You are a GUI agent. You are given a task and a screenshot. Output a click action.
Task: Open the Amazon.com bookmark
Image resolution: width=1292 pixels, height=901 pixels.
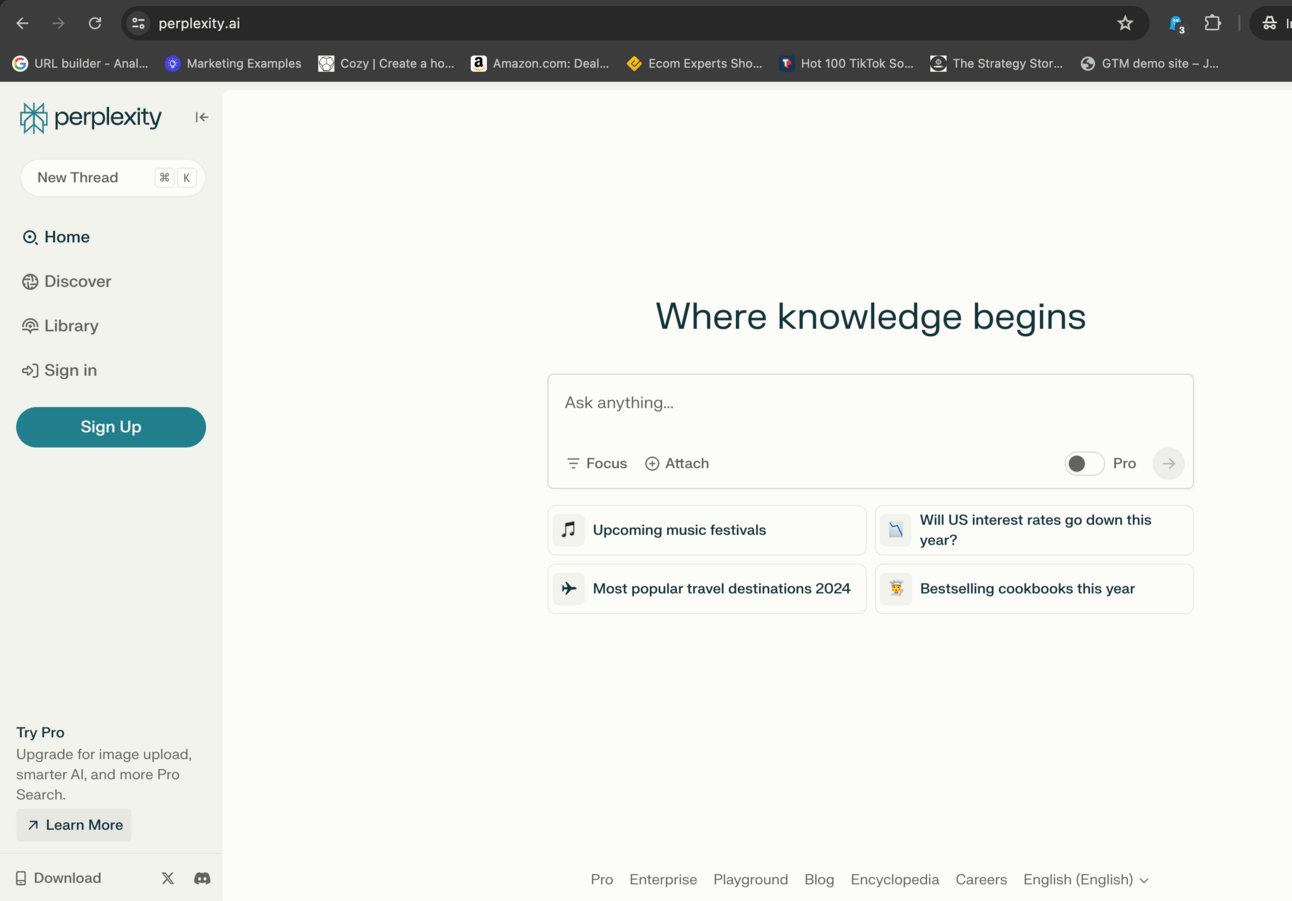540,63
